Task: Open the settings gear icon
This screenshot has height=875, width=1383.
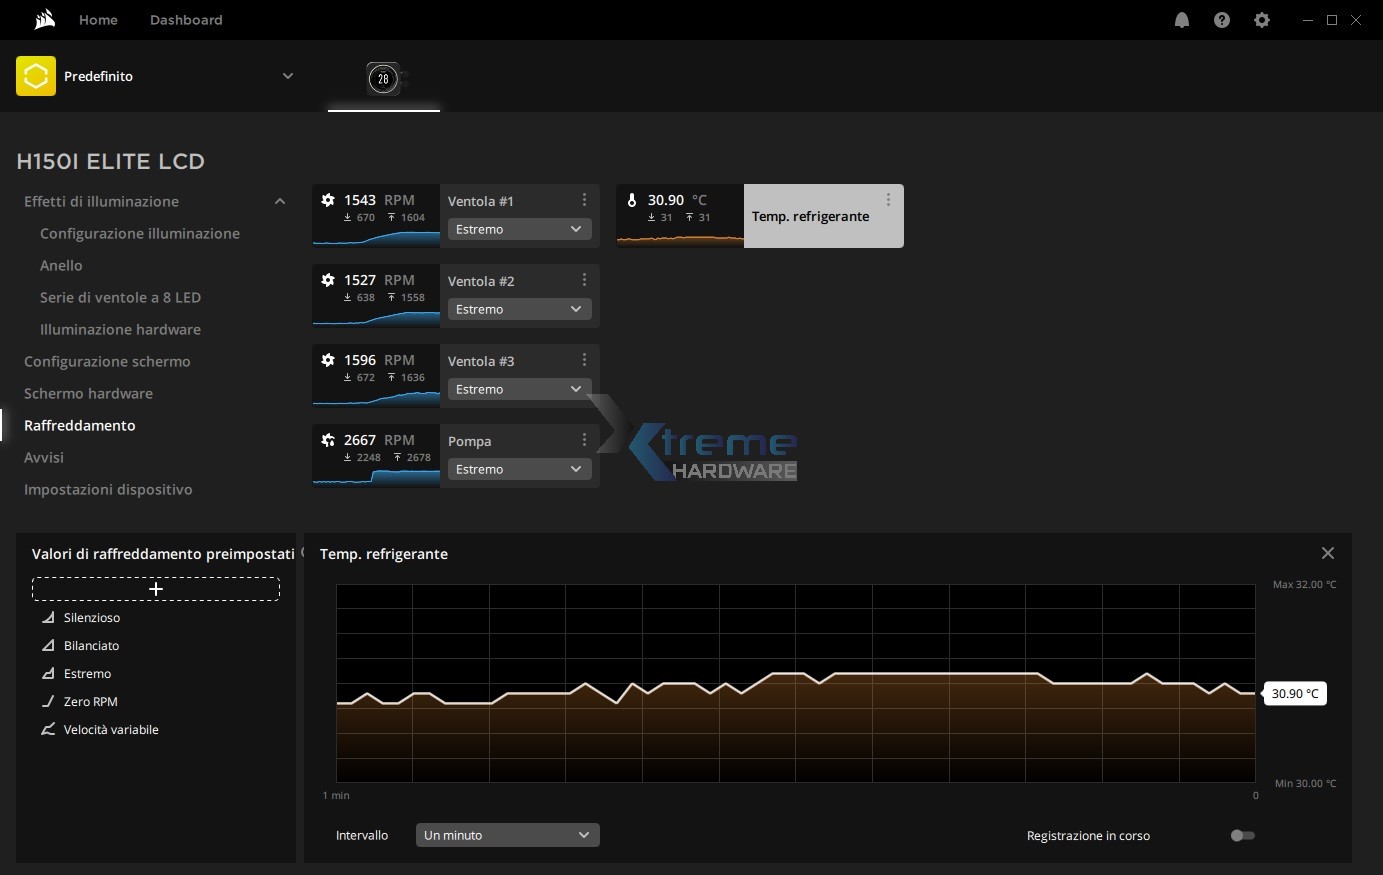Action: [1262, 20]
